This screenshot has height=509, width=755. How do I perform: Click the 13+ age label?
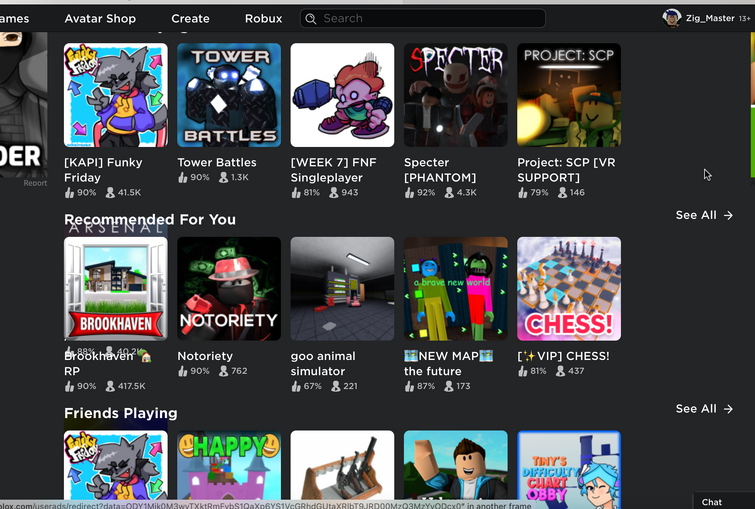point(744,18)
